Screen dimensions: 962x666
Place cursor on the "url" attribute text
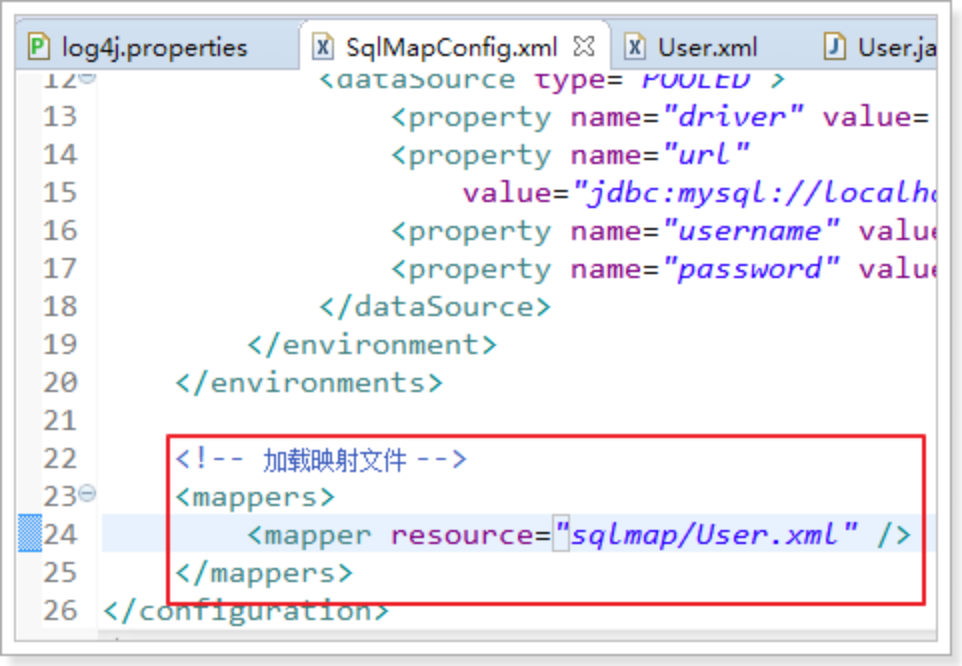[x=706, y=155]
